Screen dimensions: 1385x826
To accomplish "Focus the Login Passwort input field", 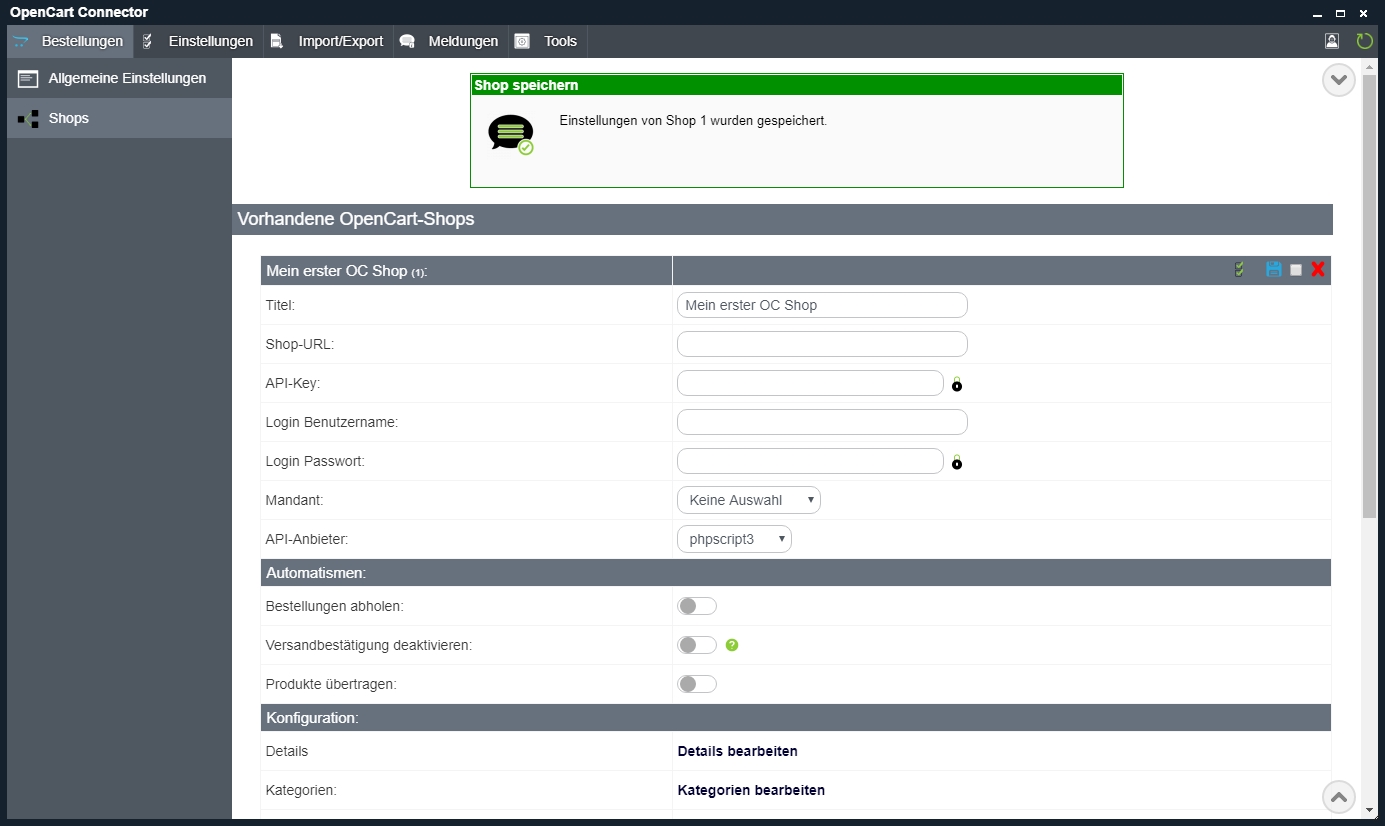I will pyautogui.click(x=810, y=461).
